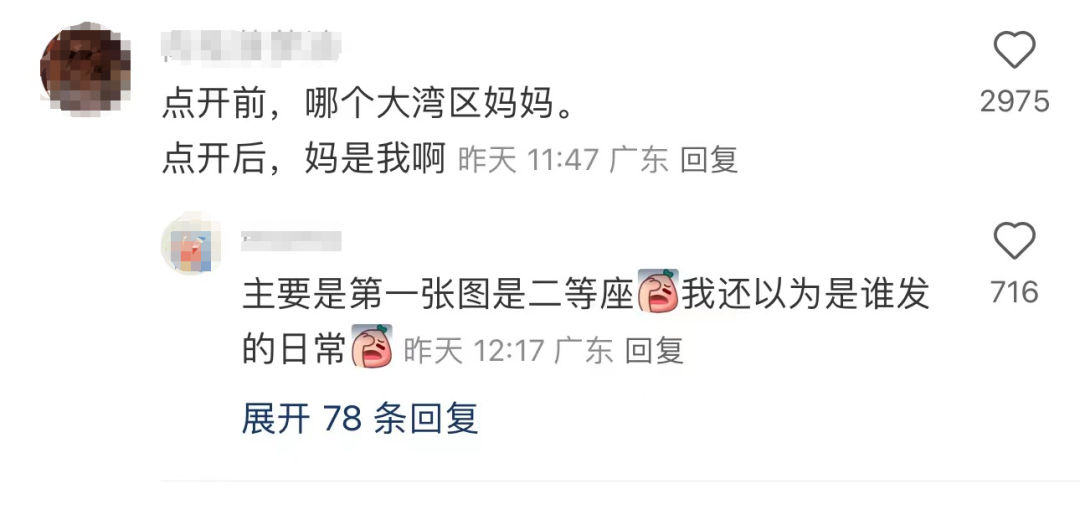This screenshot has width=1080, height=520.
Task: Open the top commenter's pixelated avatar
Action: 85,68
